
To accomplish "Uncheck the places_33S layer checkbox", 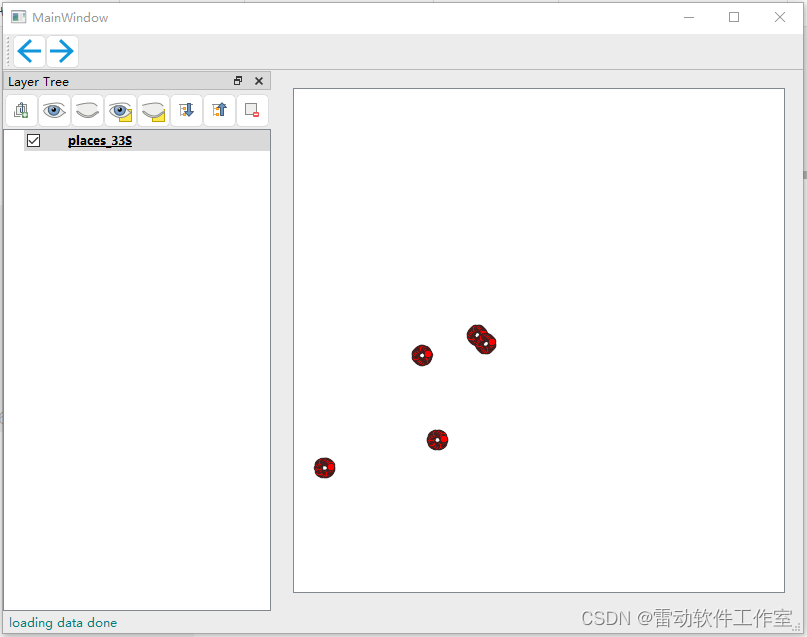I will pyautogui.click(x=33, y=140).
